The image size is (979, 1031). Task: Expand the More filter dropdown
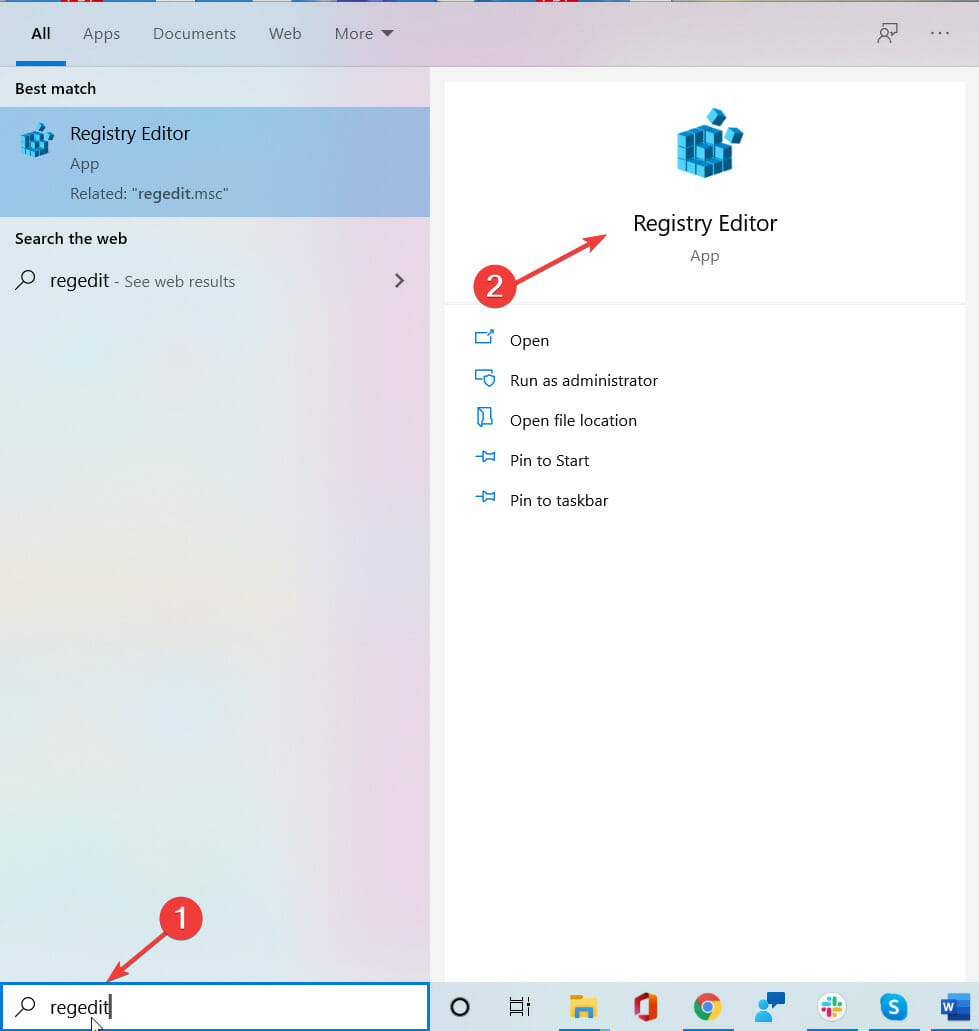[364, 34]
